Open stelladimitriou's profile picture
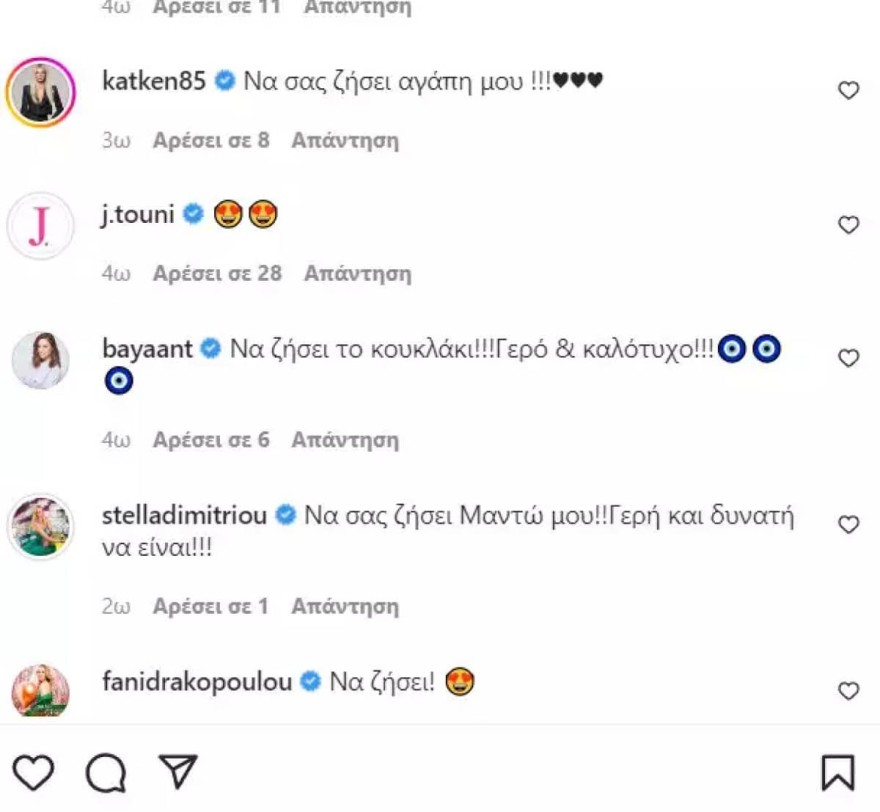The width and height of the screenshot is (880, 812). (41, 527)
